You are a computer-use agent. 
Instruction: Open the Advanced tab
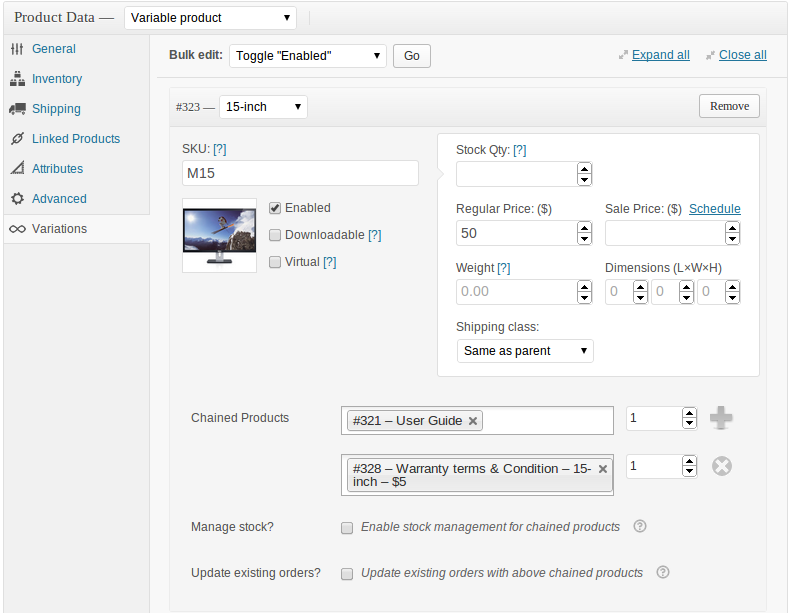tap(59, 198)
